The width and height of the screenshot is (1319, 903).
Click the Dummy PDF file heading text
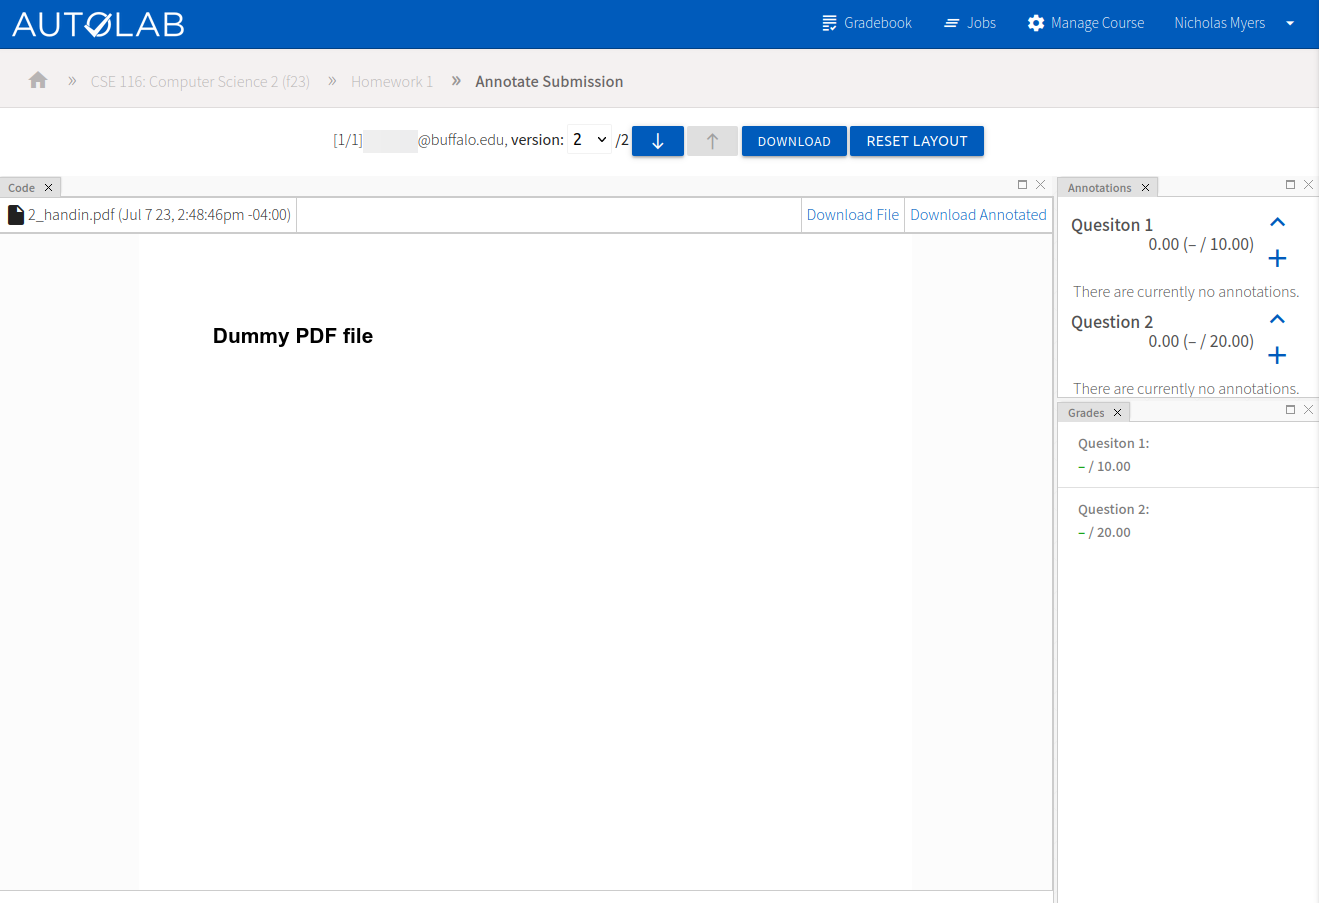click(x=293, y=336)
